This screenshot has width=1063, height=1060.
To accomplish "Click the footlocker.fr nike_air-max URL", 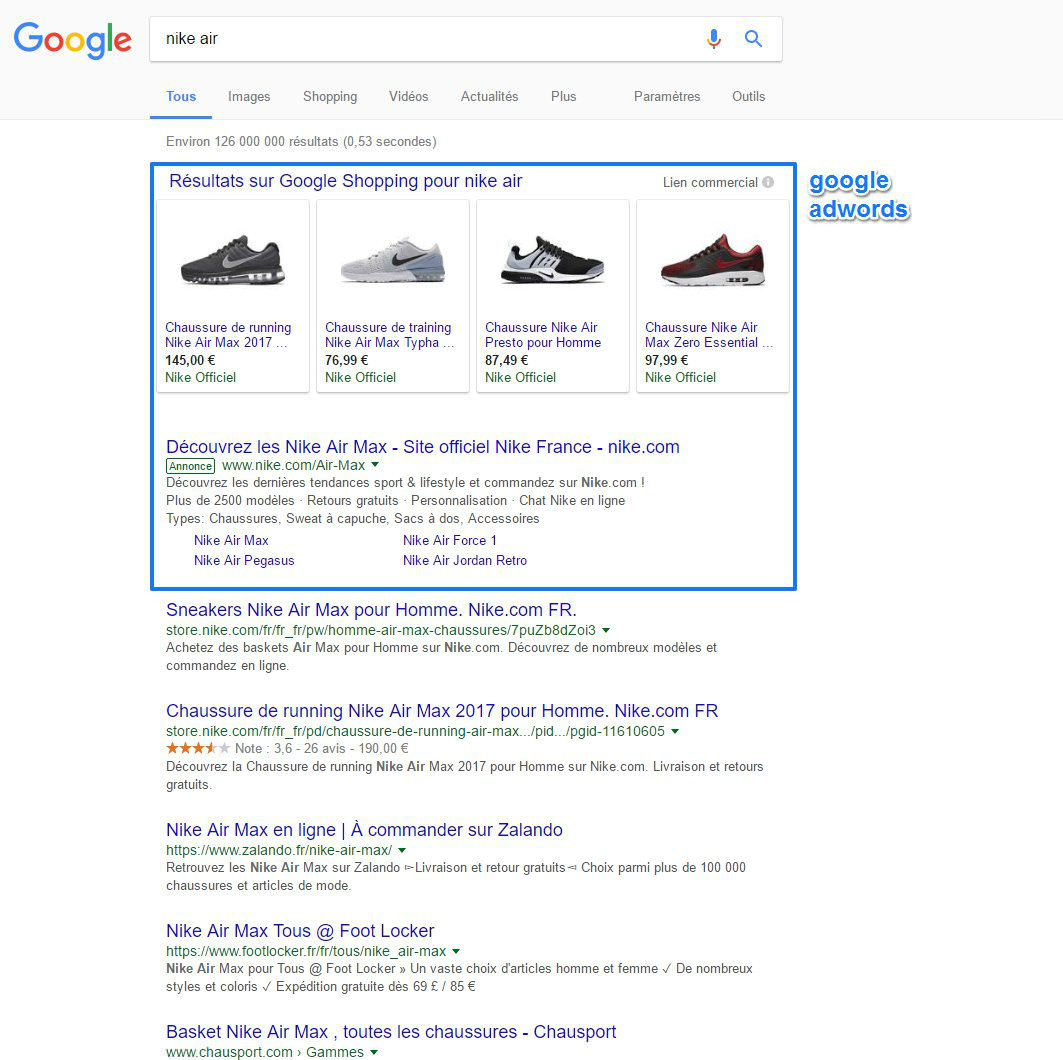I will 306,951.
